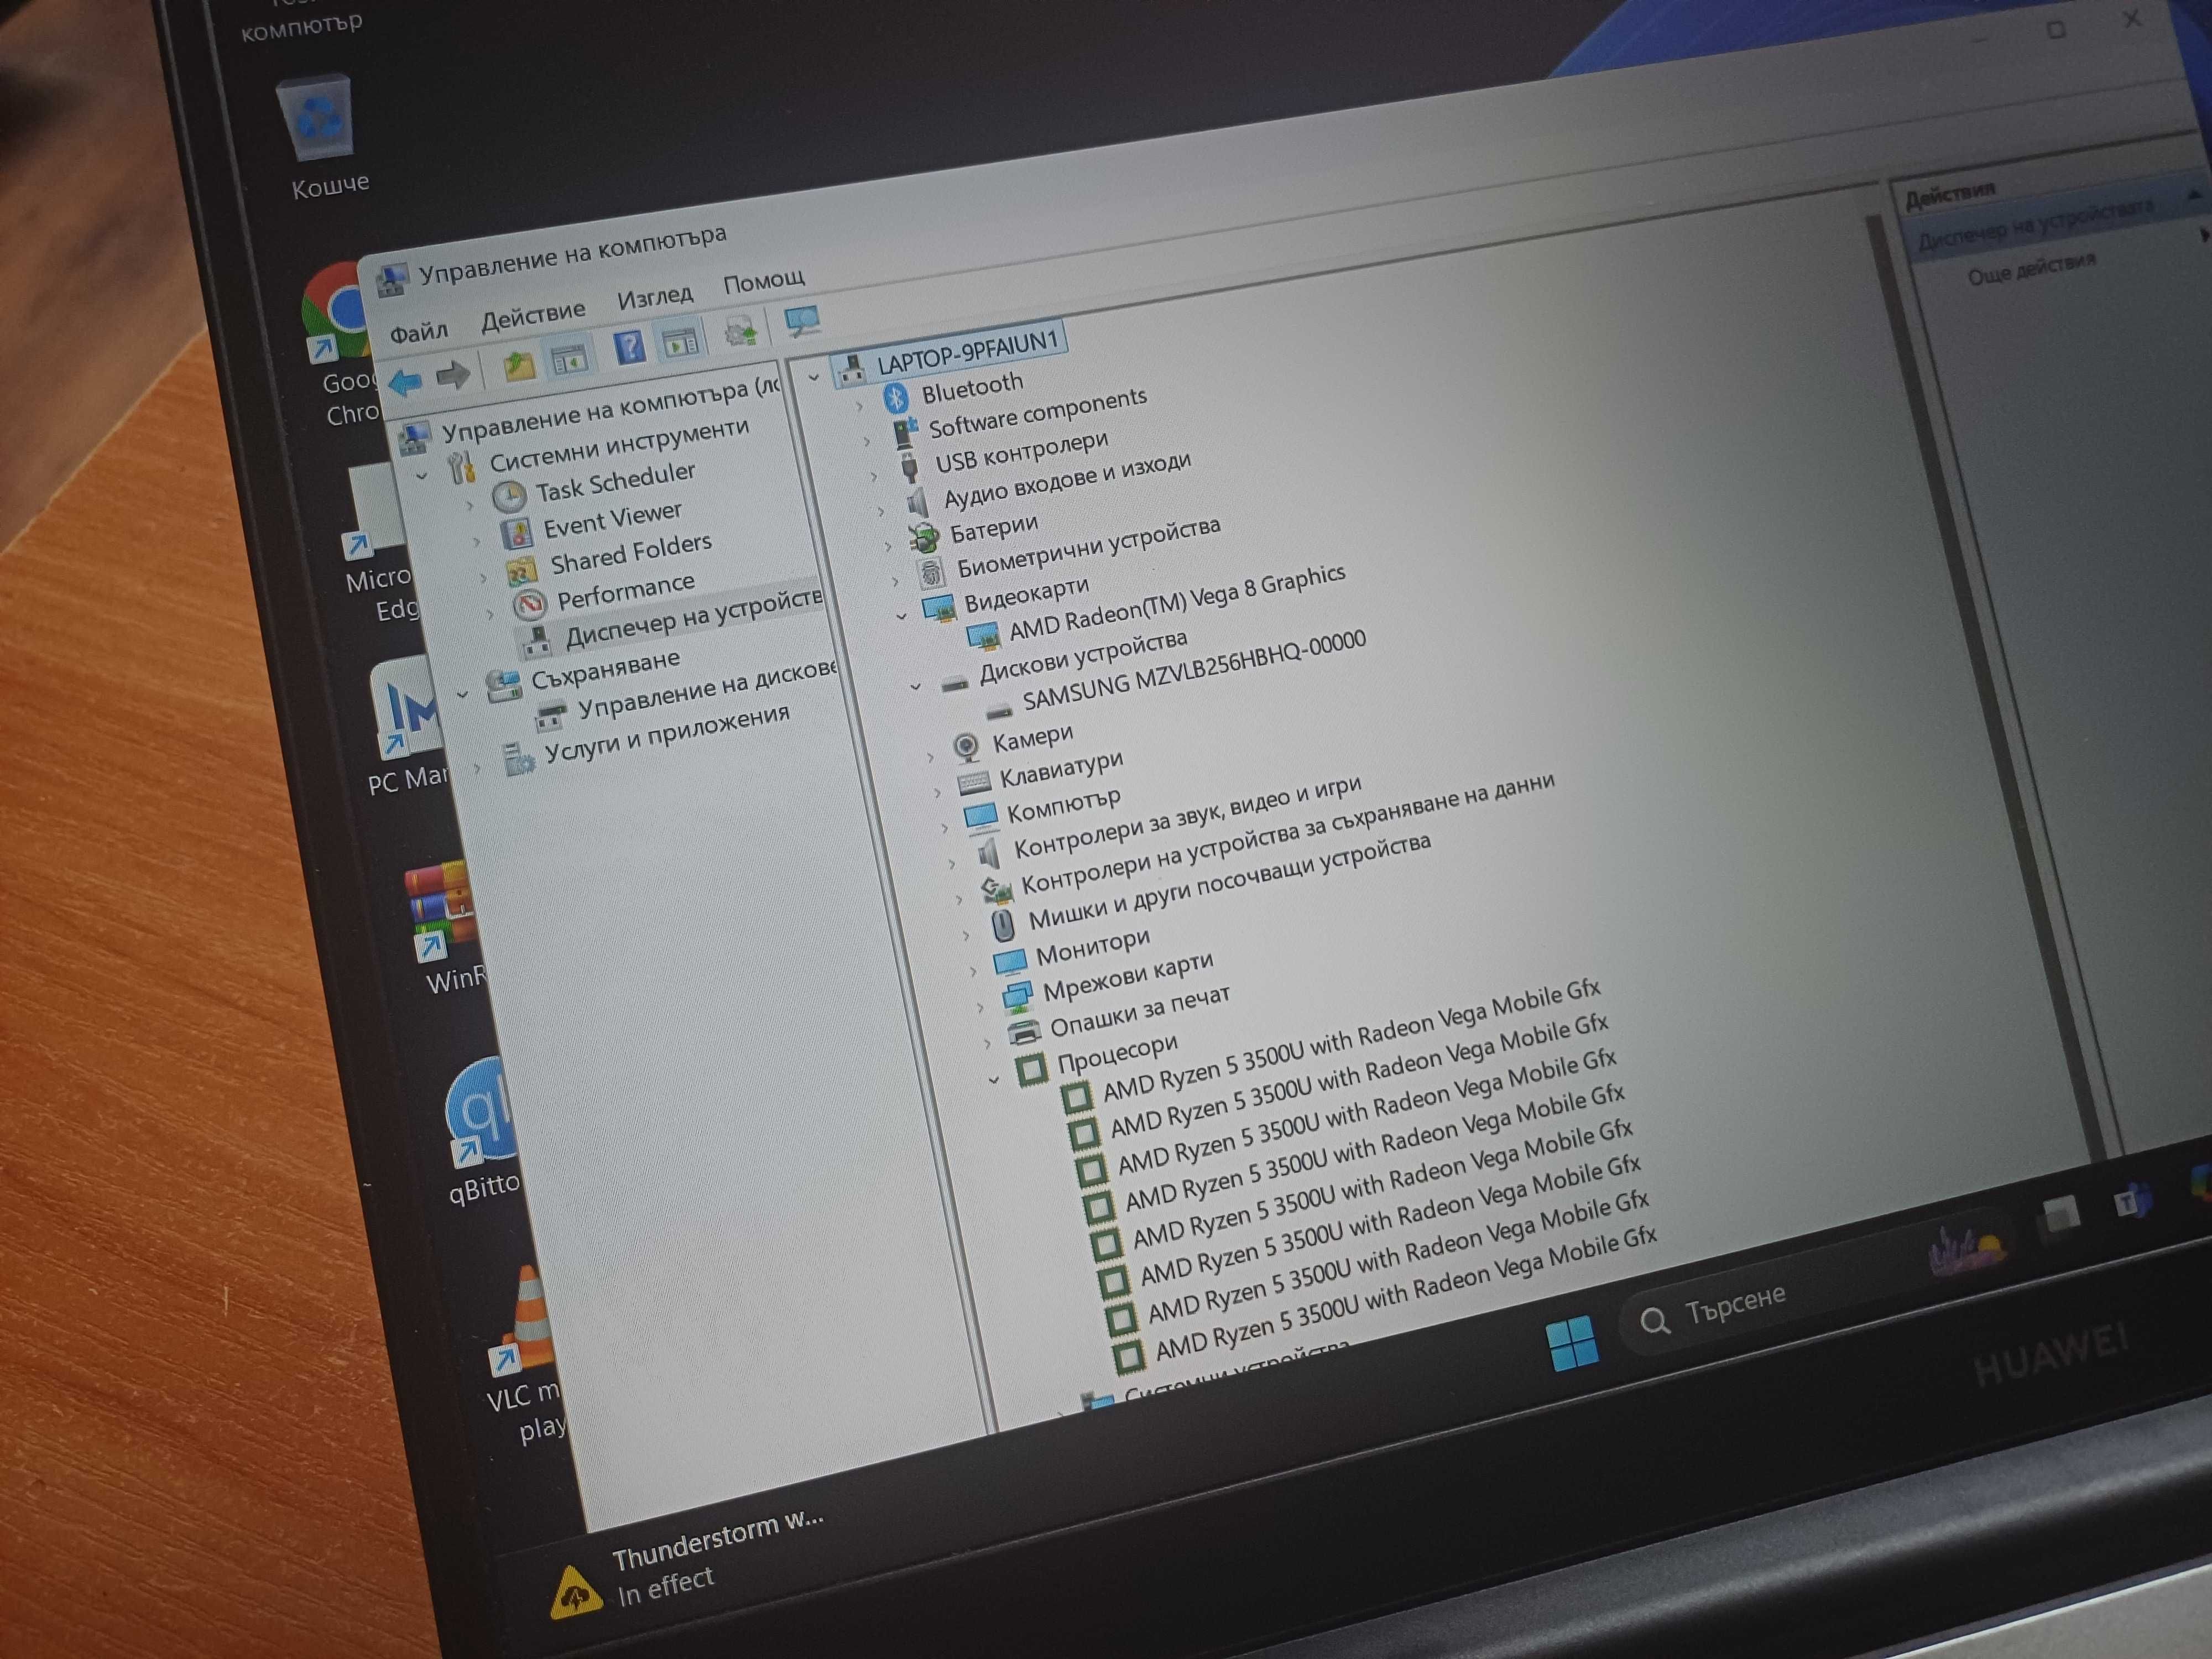The width and height of the screenshot is (2212, 1659).
Task: Click the Мишки и други посочващи устройства mouse icon
Action: [x=1002, y=924]
